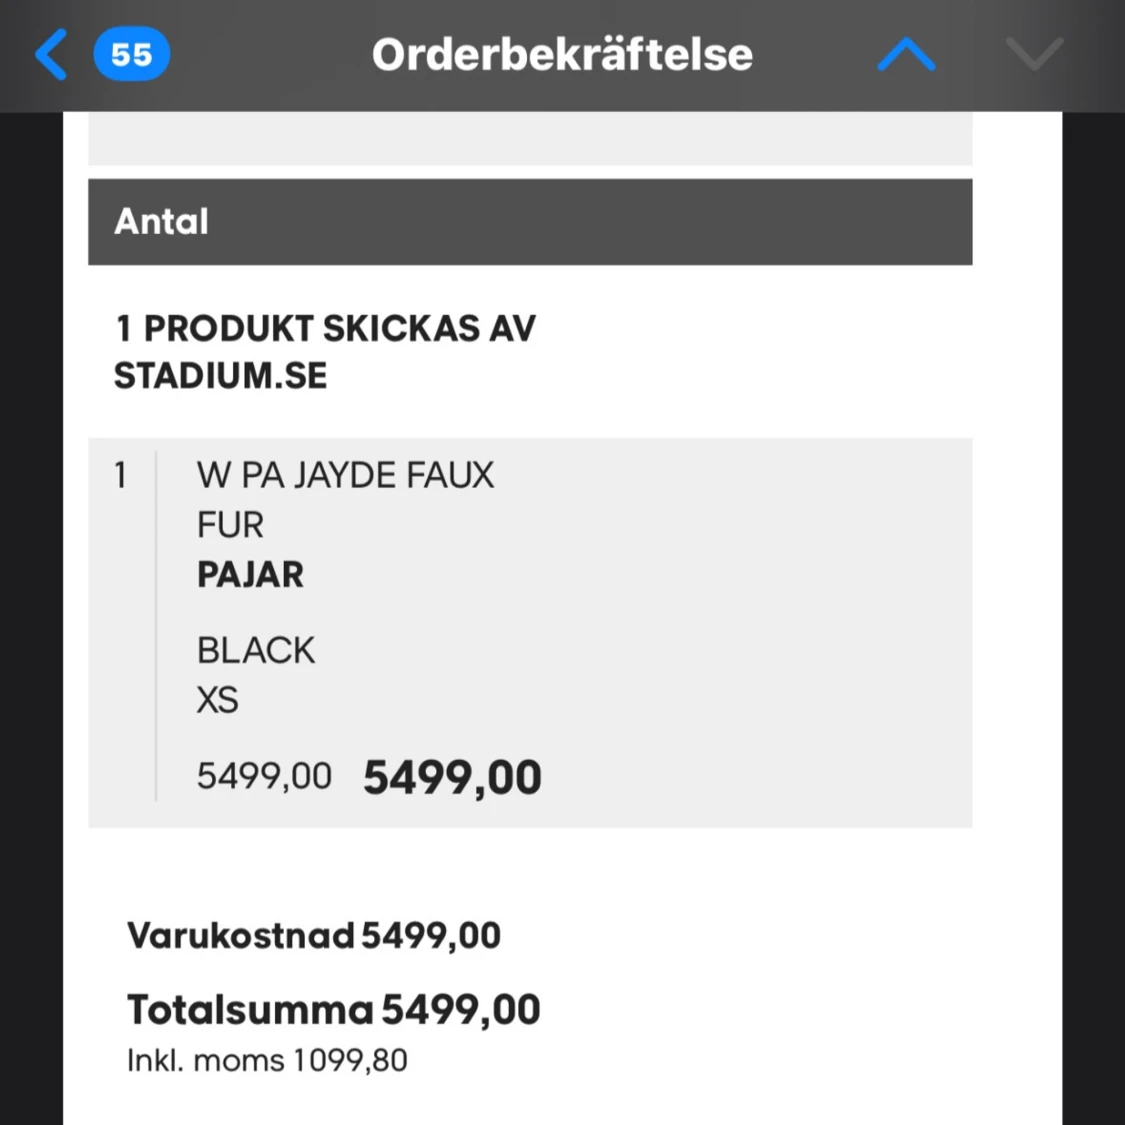Tap the size XS text
This screenshot has width=1125, height=1125.
[x=217, y=700]
